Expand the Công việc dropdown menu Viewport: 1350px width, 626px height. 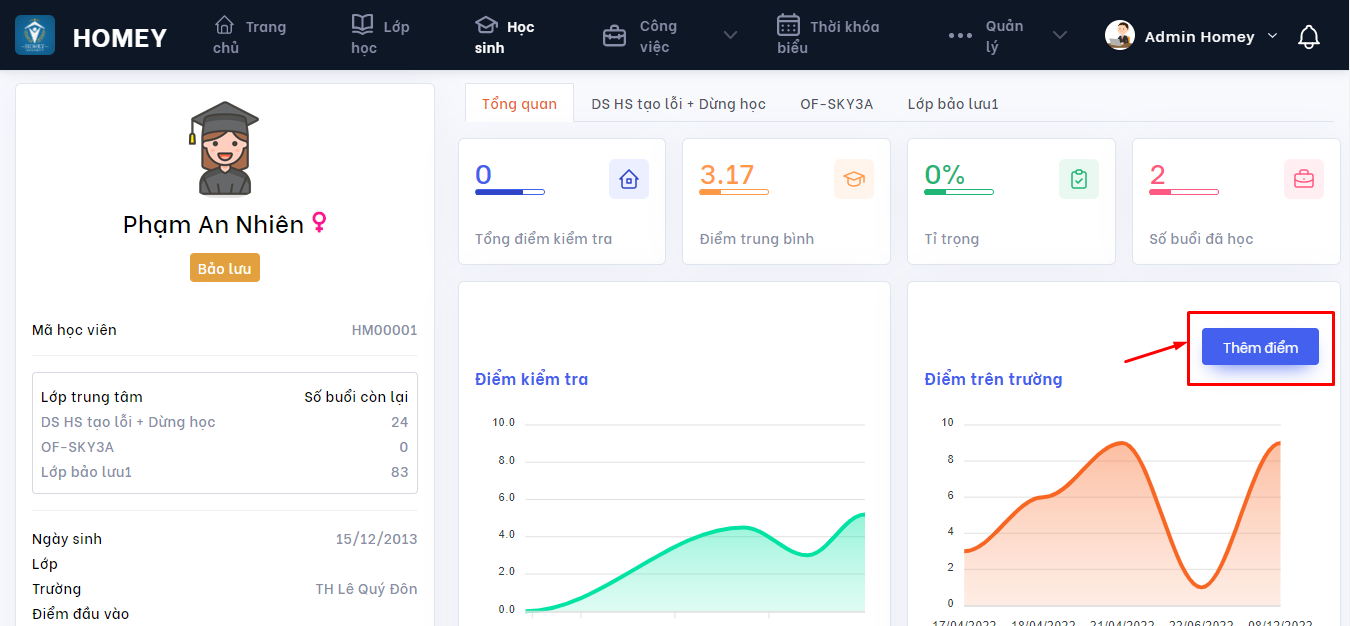tap(730, 36)
